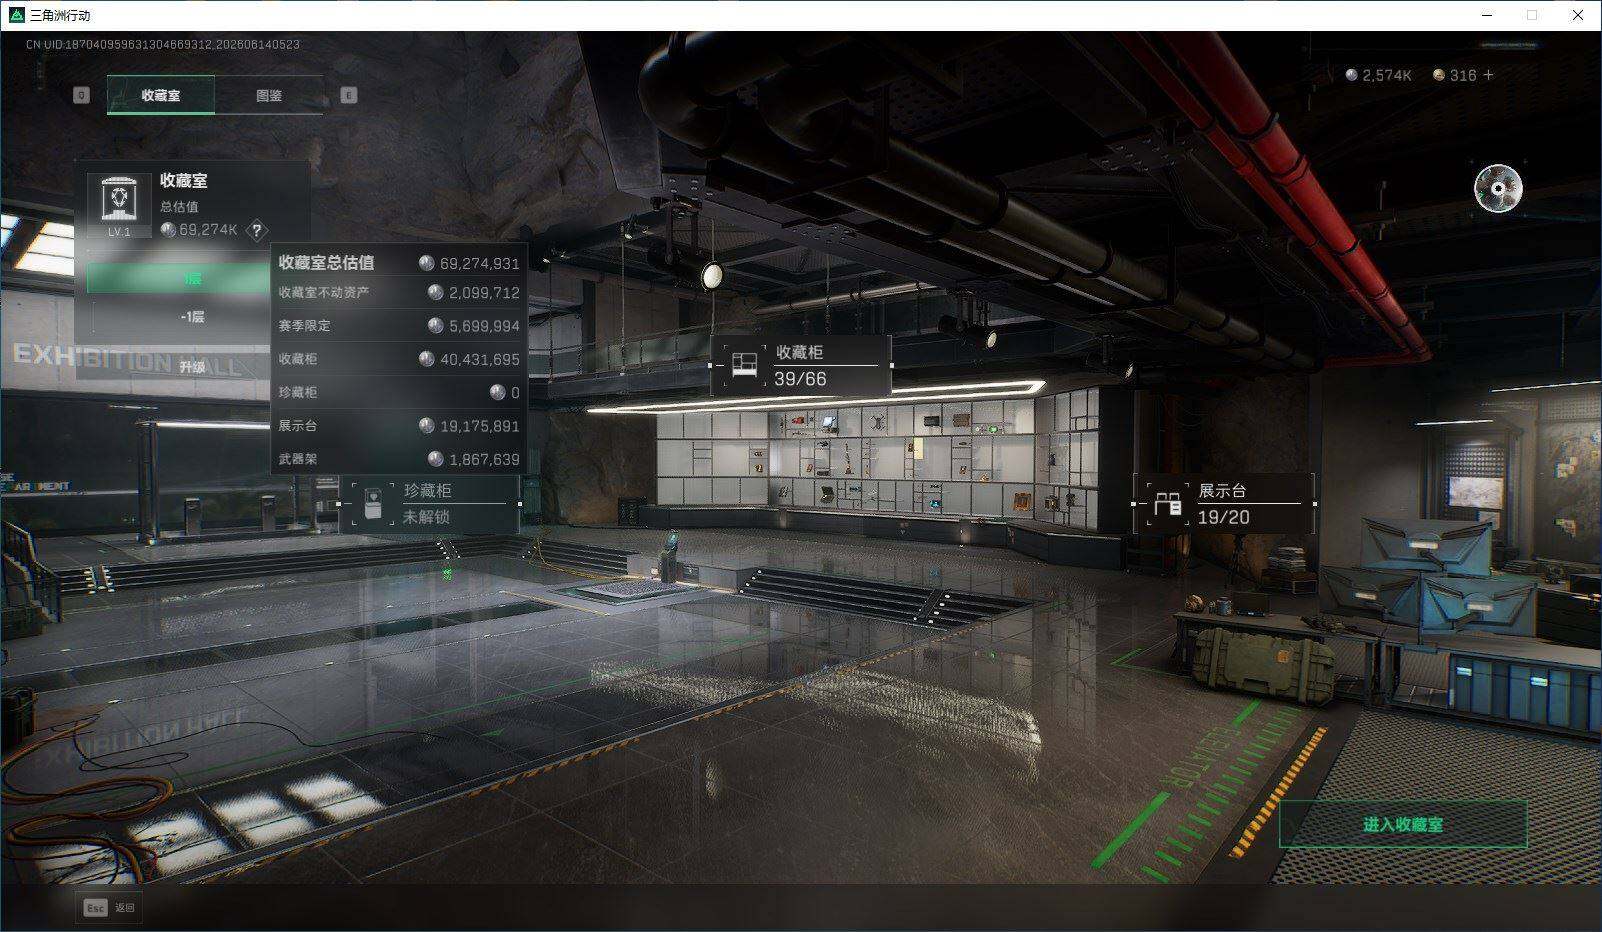Click the 赛季限定 5,699,994 row
The image size is (1602, 932).
coord(398,326)
